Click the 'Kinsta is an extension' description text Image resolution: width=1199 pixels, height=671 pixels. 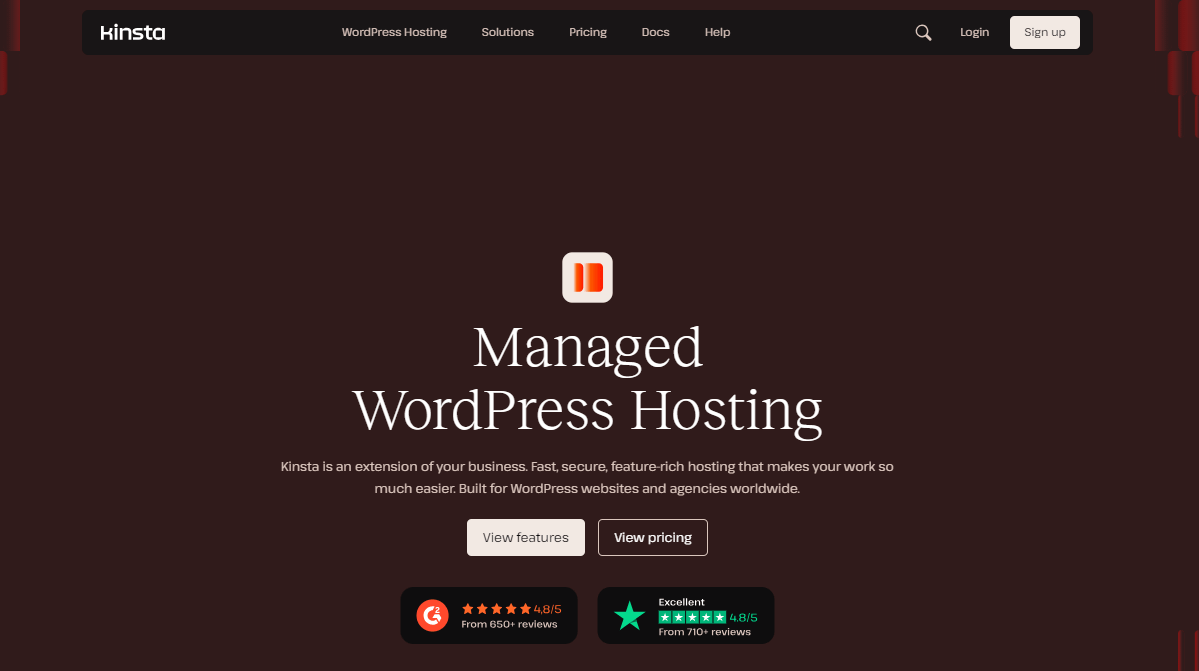(587, 477)
